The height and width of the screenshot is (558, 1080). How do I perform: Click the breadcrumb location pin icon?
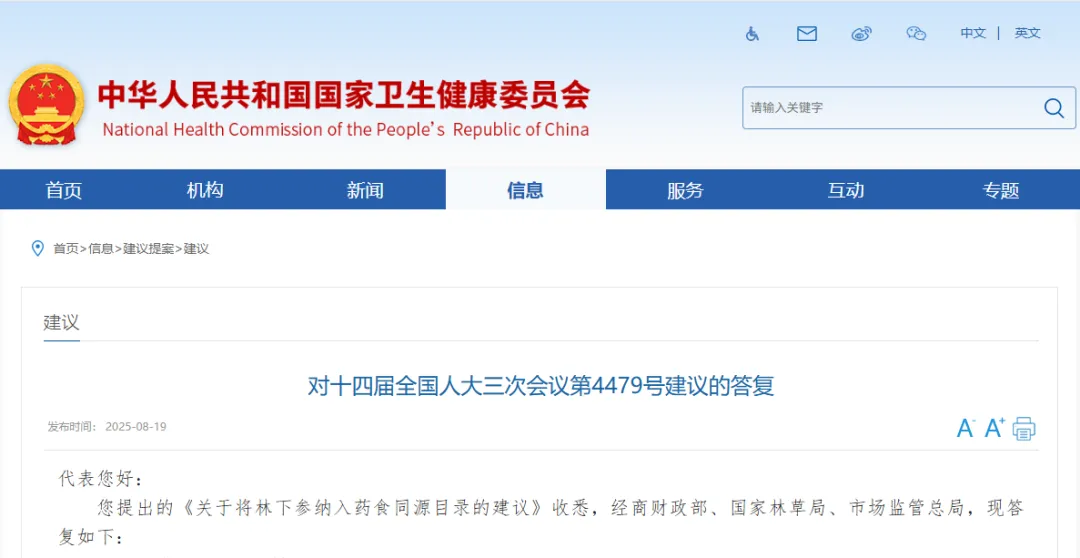tap(38, 248)
